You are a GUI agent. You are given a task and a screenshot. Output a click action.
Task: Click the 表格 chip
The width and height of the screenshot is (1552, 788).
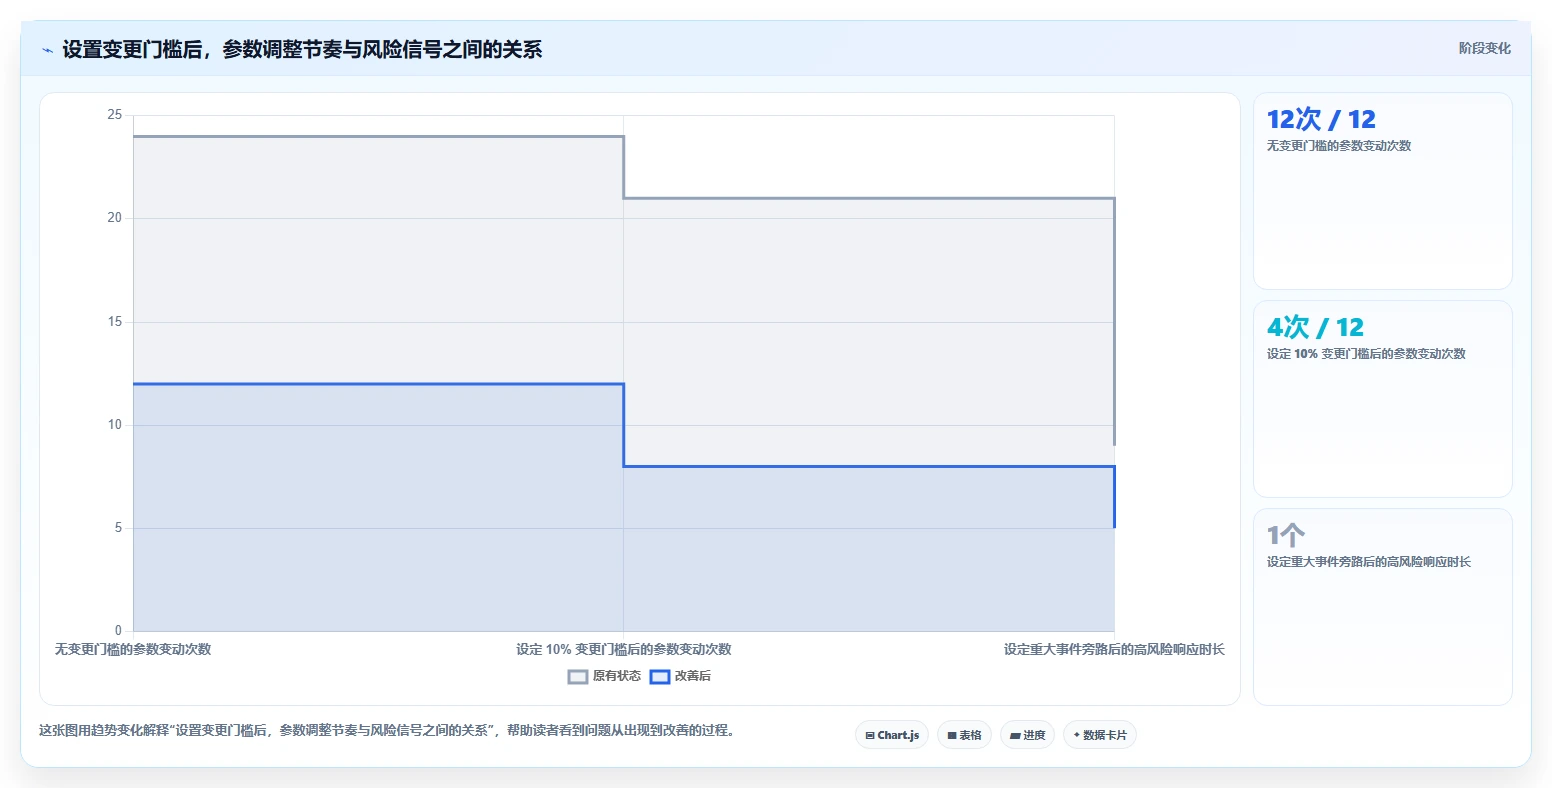964,735
